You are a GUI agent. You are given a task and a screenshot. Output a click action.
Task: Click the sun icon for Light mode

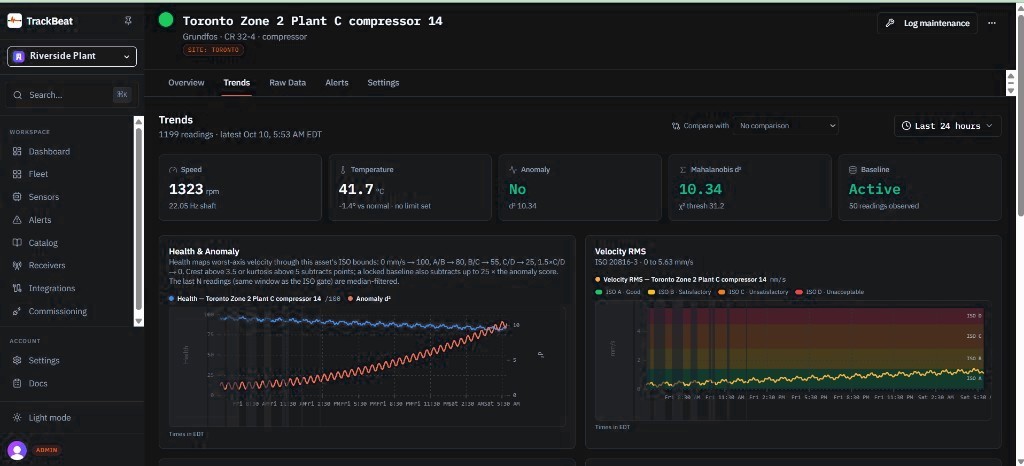[17, 418]
